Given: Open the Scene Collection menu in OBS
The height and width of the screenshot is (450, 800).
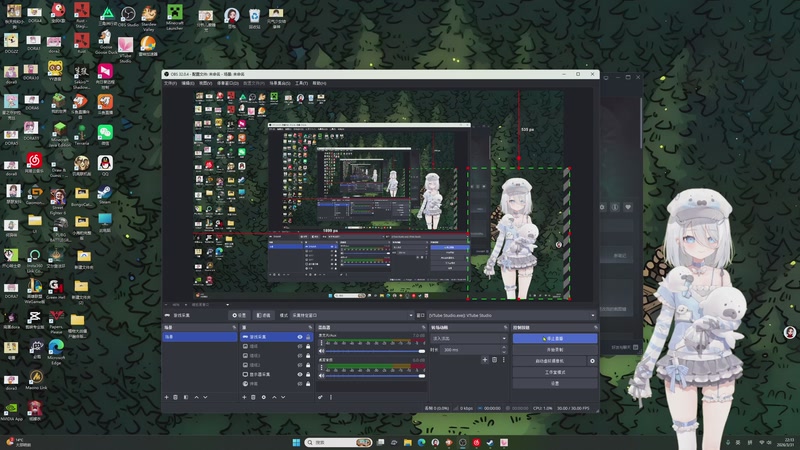Looking at the screenshot, I should pos(280,83).
